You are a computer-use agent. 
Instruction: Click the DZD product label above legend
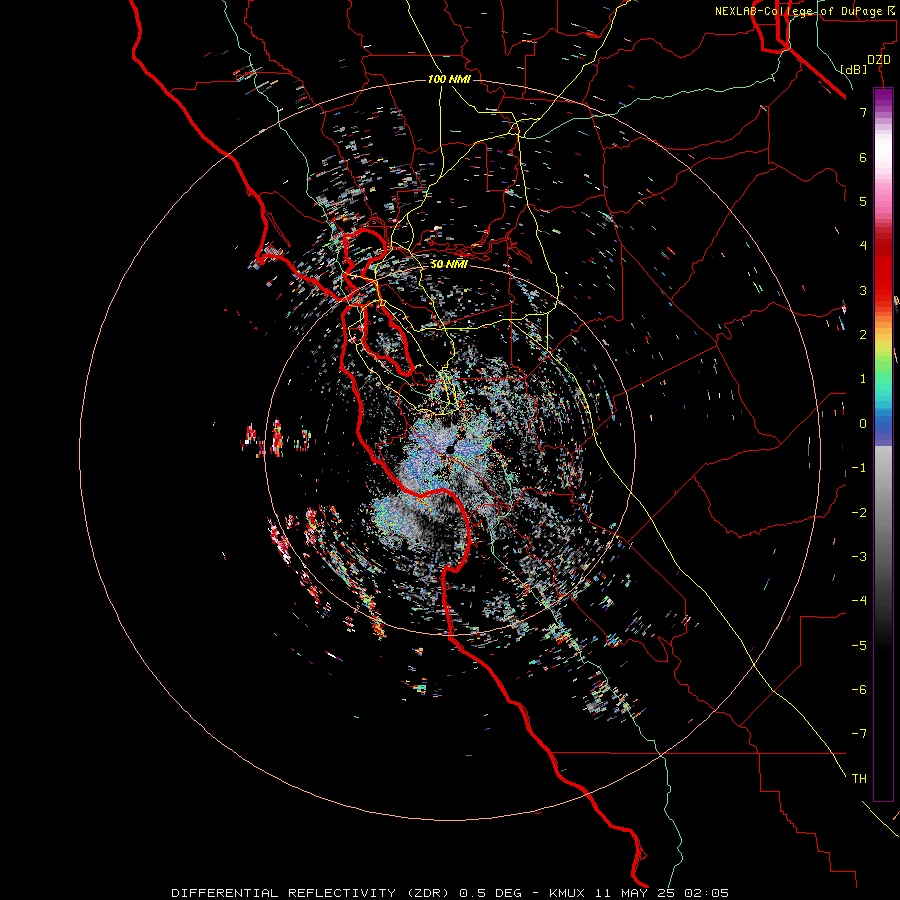[879, 60]
